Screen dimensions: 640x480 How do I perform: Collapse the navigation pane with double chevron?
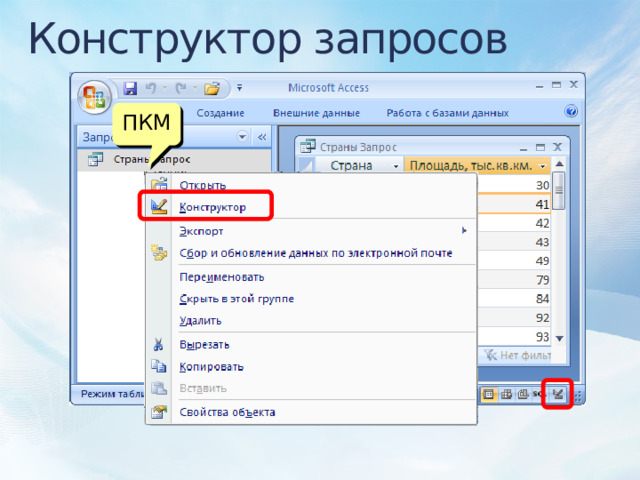(x=262, y=137)
